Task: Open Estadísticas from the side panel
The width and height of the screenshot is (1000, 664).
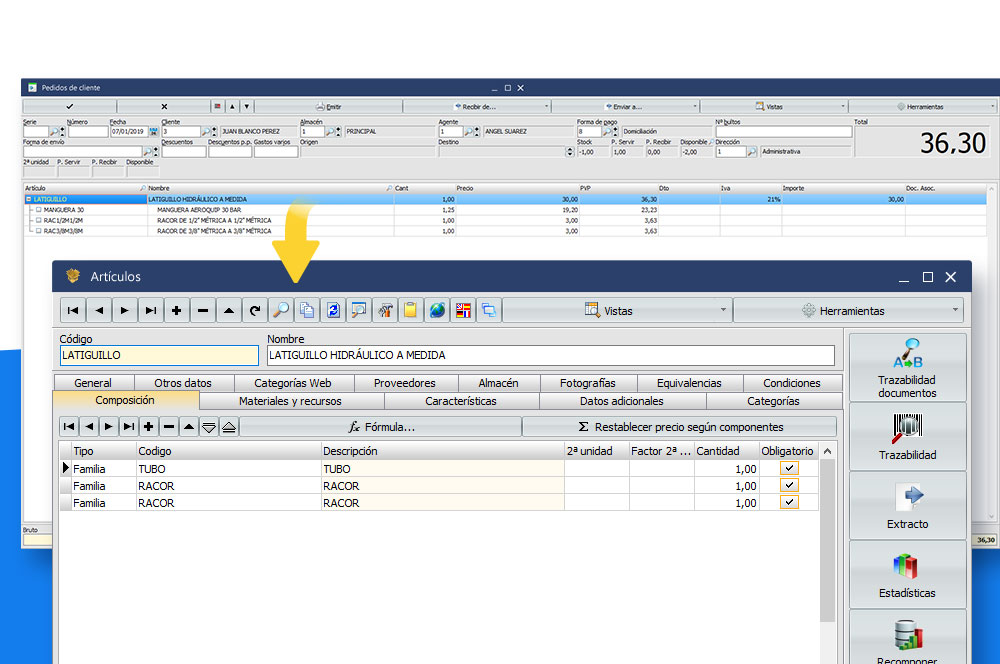Action: point(907,574)
